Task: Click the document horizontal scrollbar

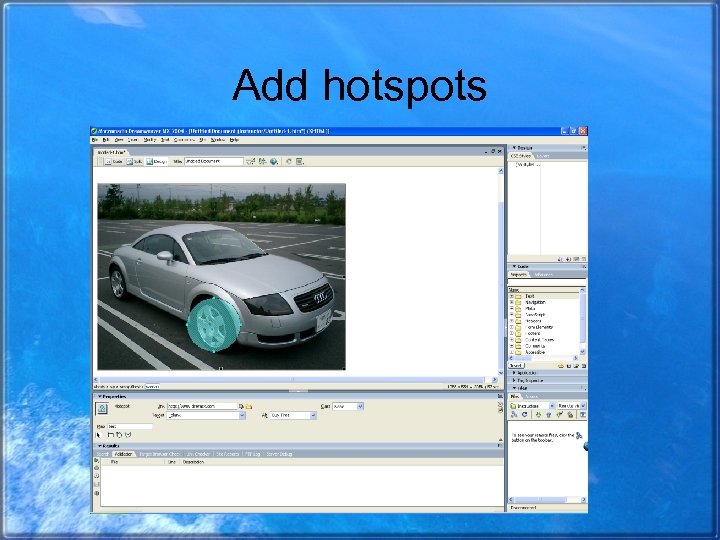Action: tap(296, 380)
